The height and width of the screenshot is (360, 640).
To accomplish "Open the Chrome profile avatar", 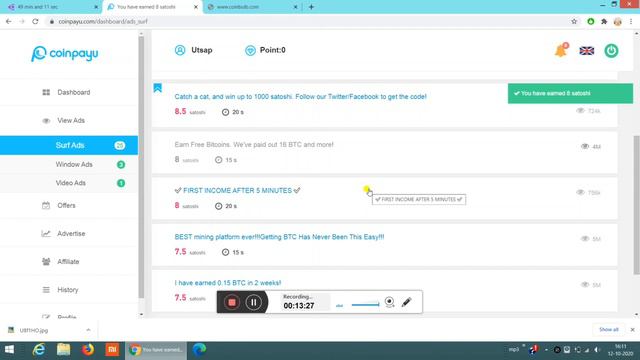I will click(x=618, y=21).
